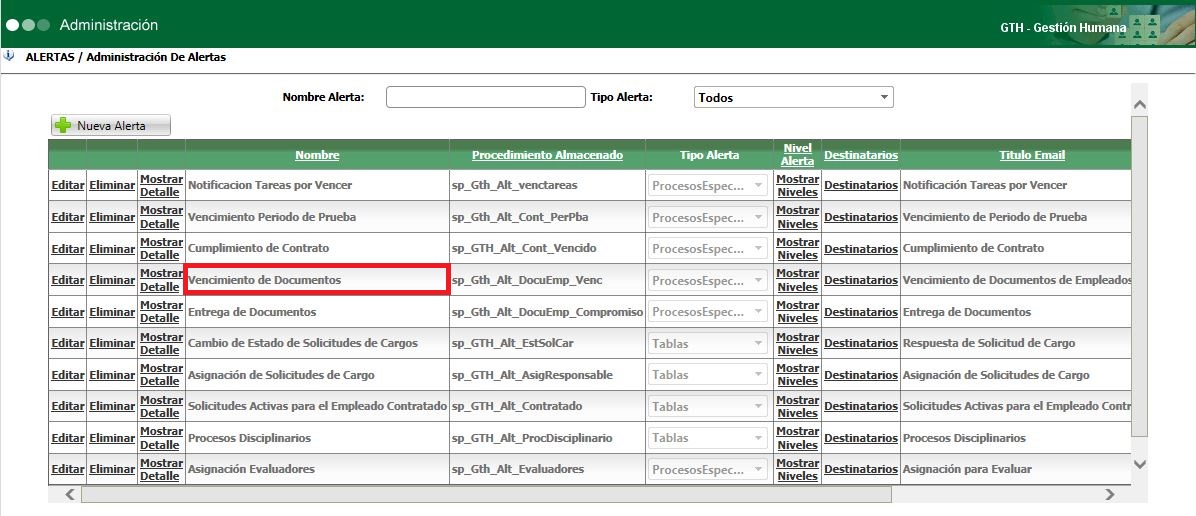This screenshot has height=516, width=1196.
Task: Select Respuesta de Solicitud de Cargo email title
Action: pos(989,343)
